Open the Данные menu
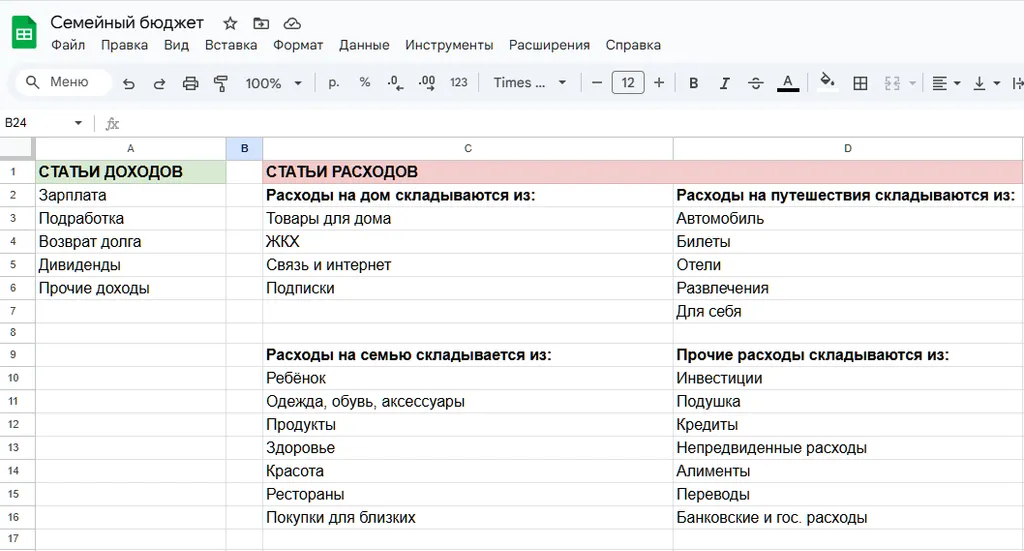This screenshot has width=1024, height=551. pos(364,45)
